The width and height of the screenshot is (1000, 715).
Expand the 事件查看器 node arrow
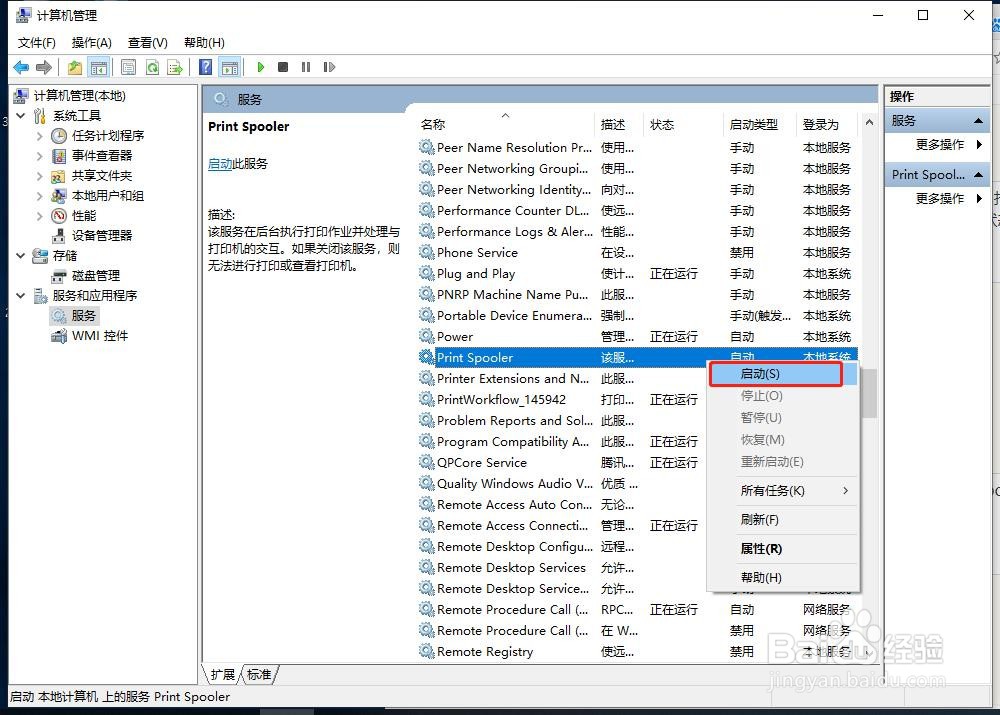(x=40, y=156)
